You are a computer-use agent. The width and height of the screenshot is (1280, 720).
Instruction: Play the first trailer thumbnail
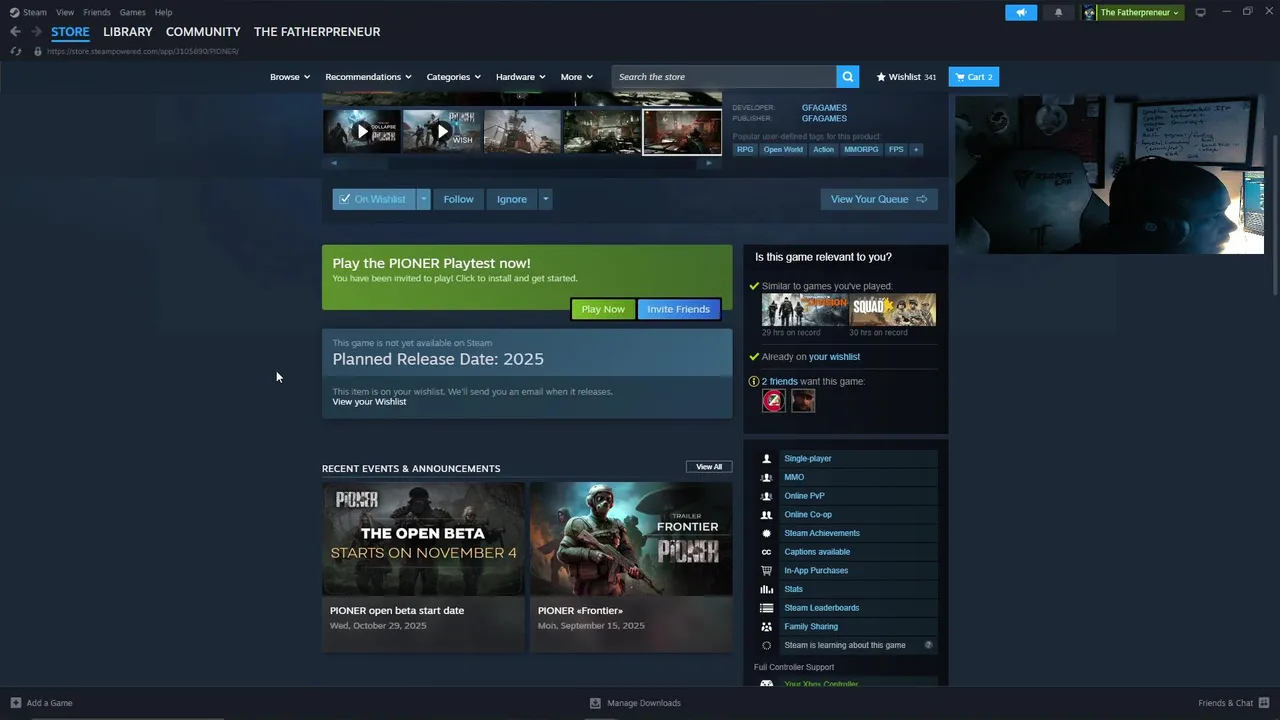[x=362, y=131]
